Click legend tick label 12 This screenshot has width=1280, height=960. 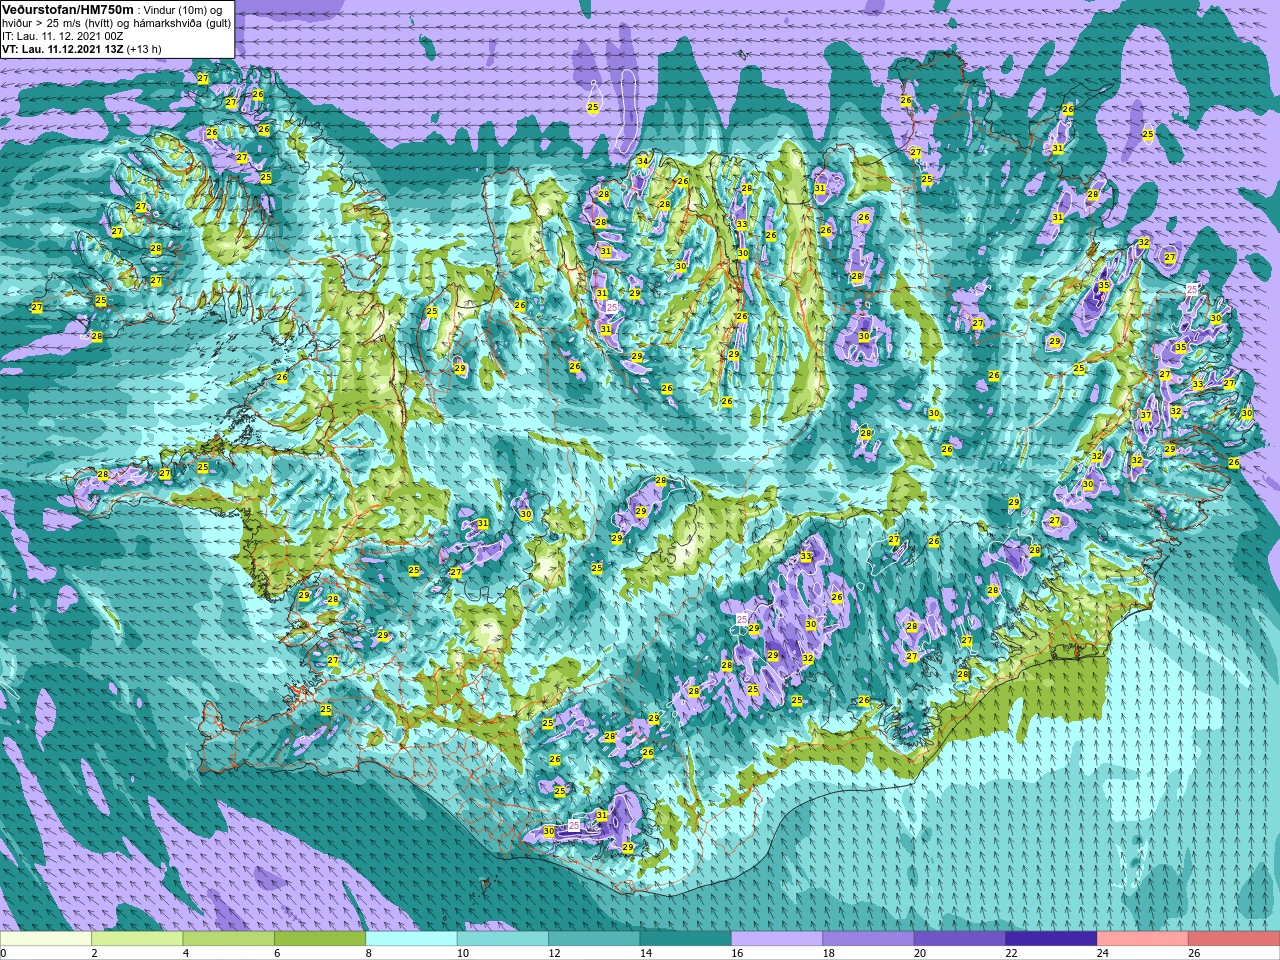click(x=554, y=953)
